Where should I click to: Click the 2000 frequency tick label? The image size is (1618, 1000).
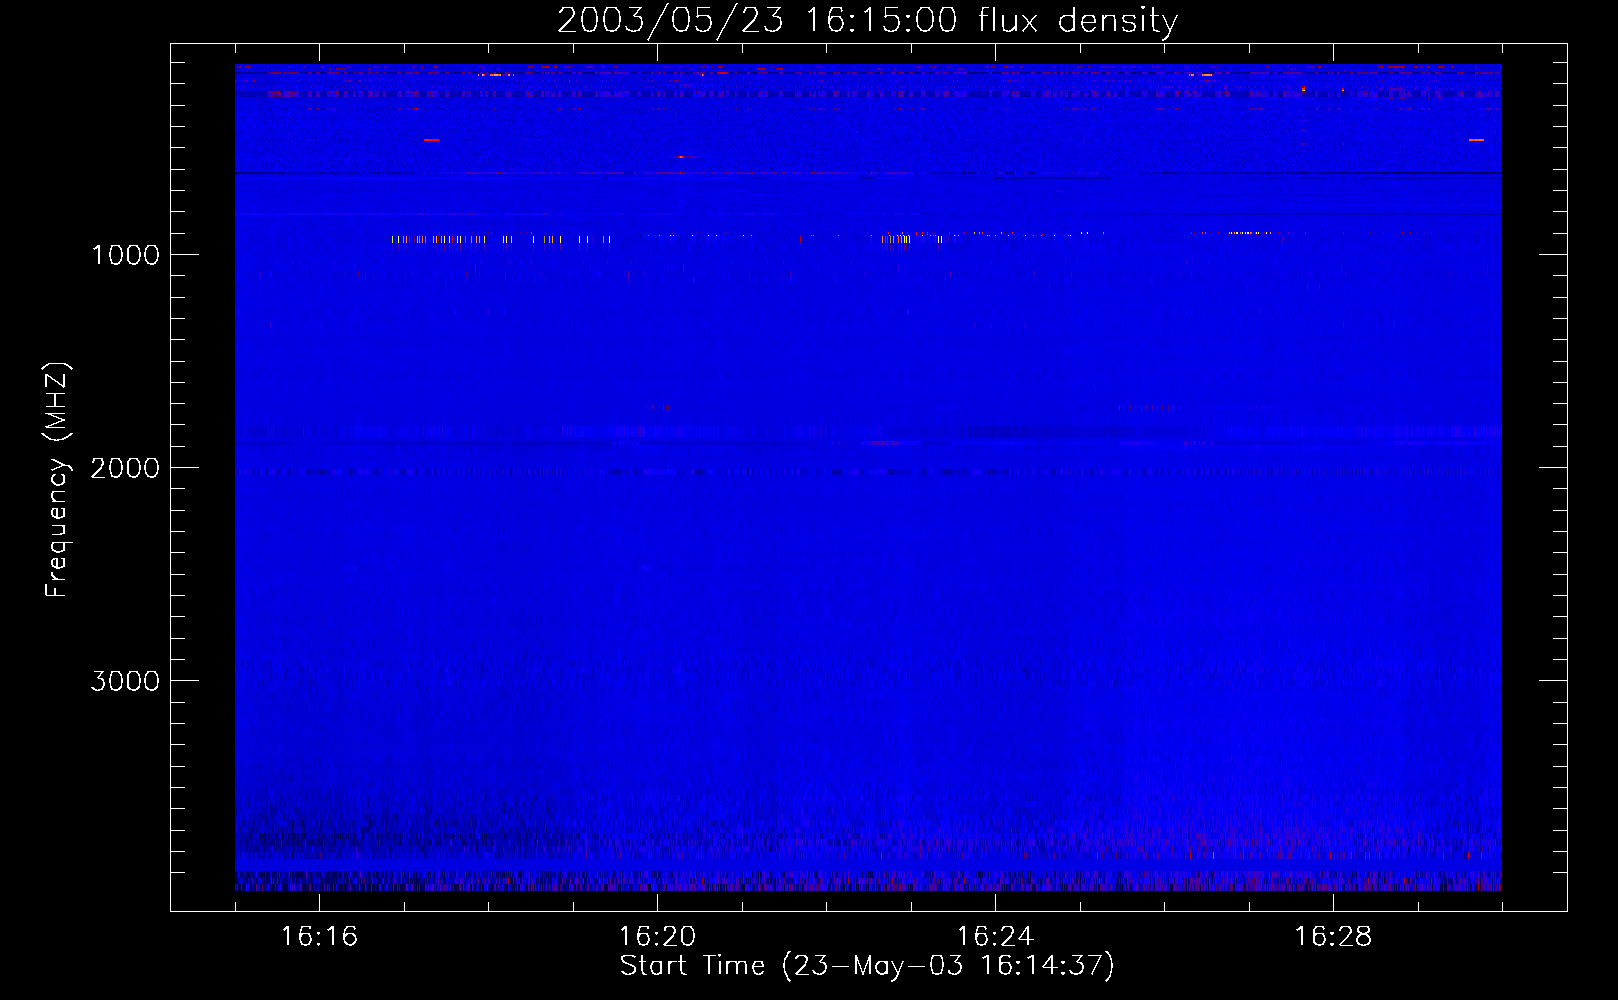click(125, 468)
